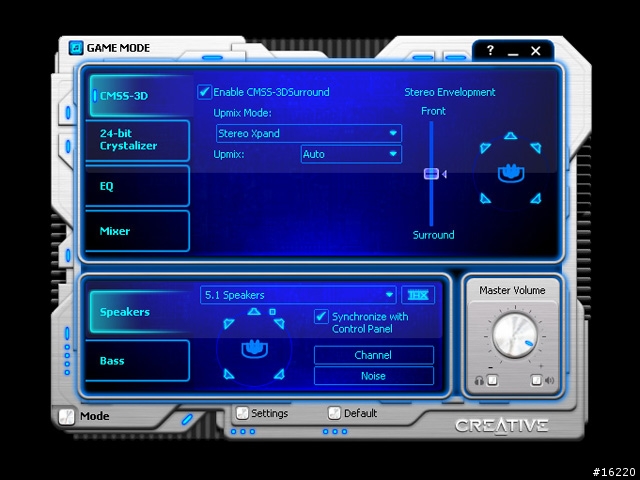Click the GAME MODE title text
This screenshot has height=480, width=640.
tap(118, 48)
